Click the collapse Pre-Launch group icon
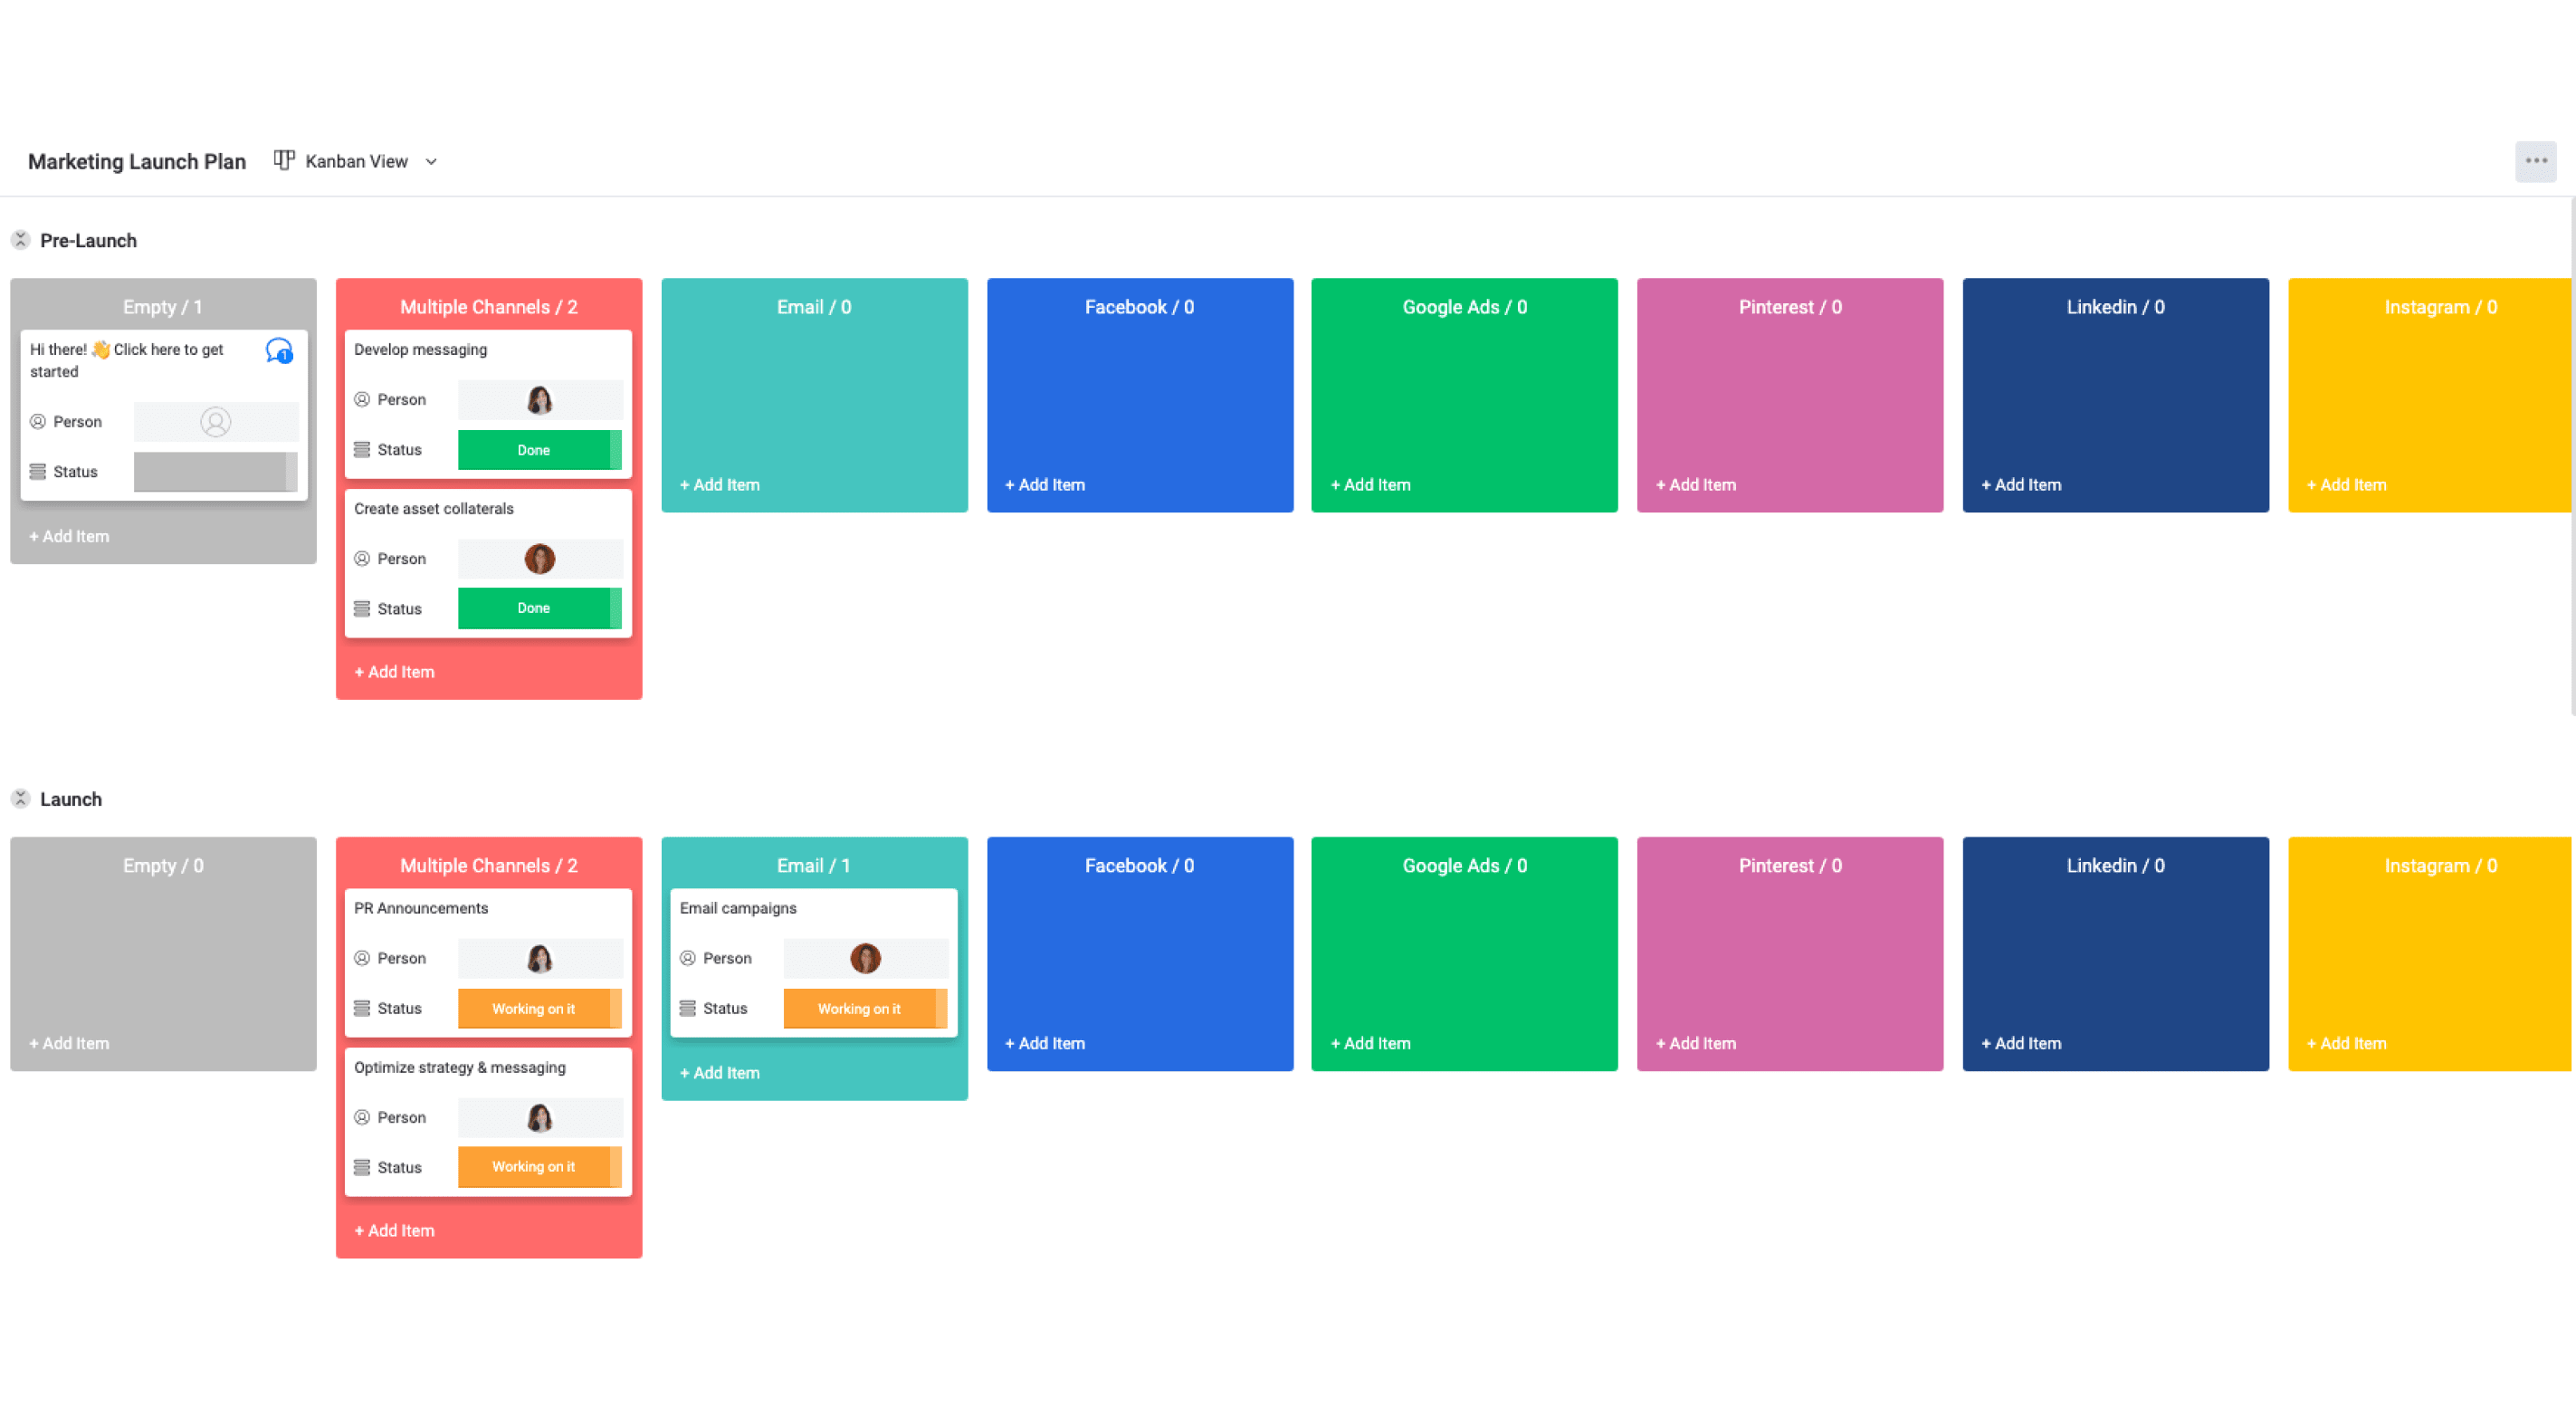The height and width of the screenshot is (1407, 2576). (23, 241)
